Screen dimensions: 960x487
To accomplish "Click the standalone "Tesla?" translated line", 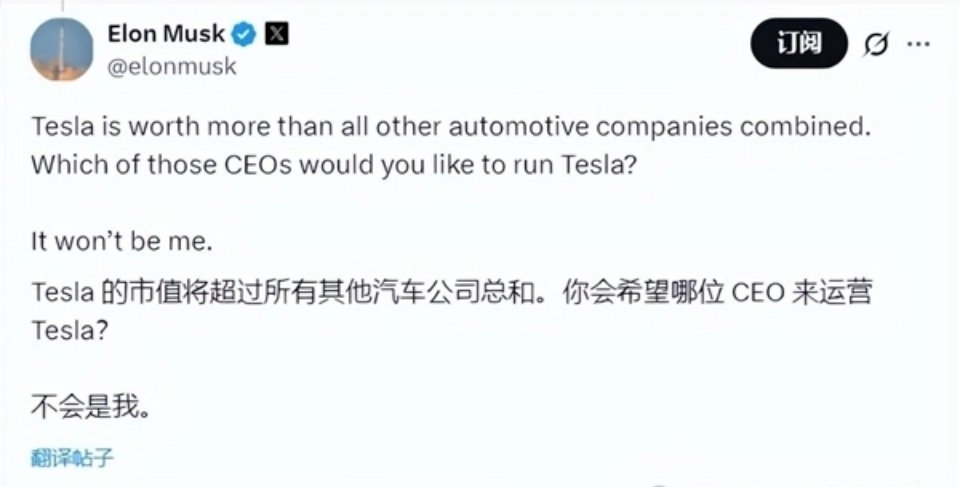I will click(69, 330).
